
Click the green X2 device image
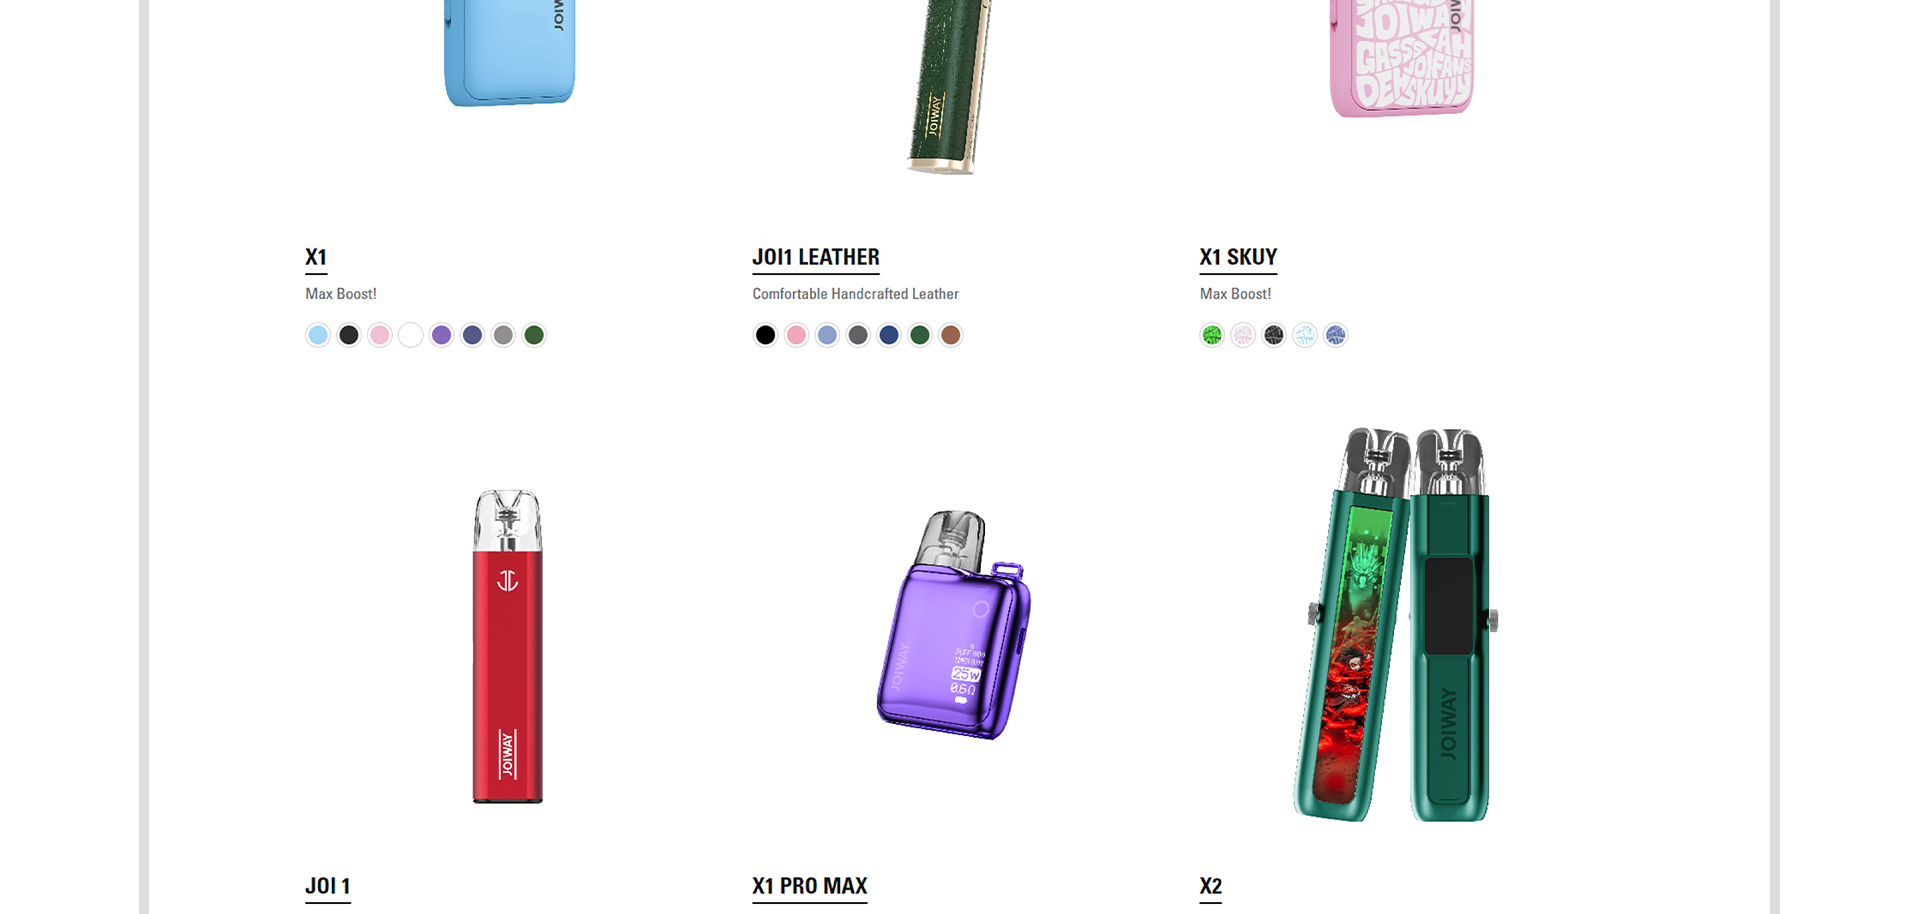pos(1396,625)
